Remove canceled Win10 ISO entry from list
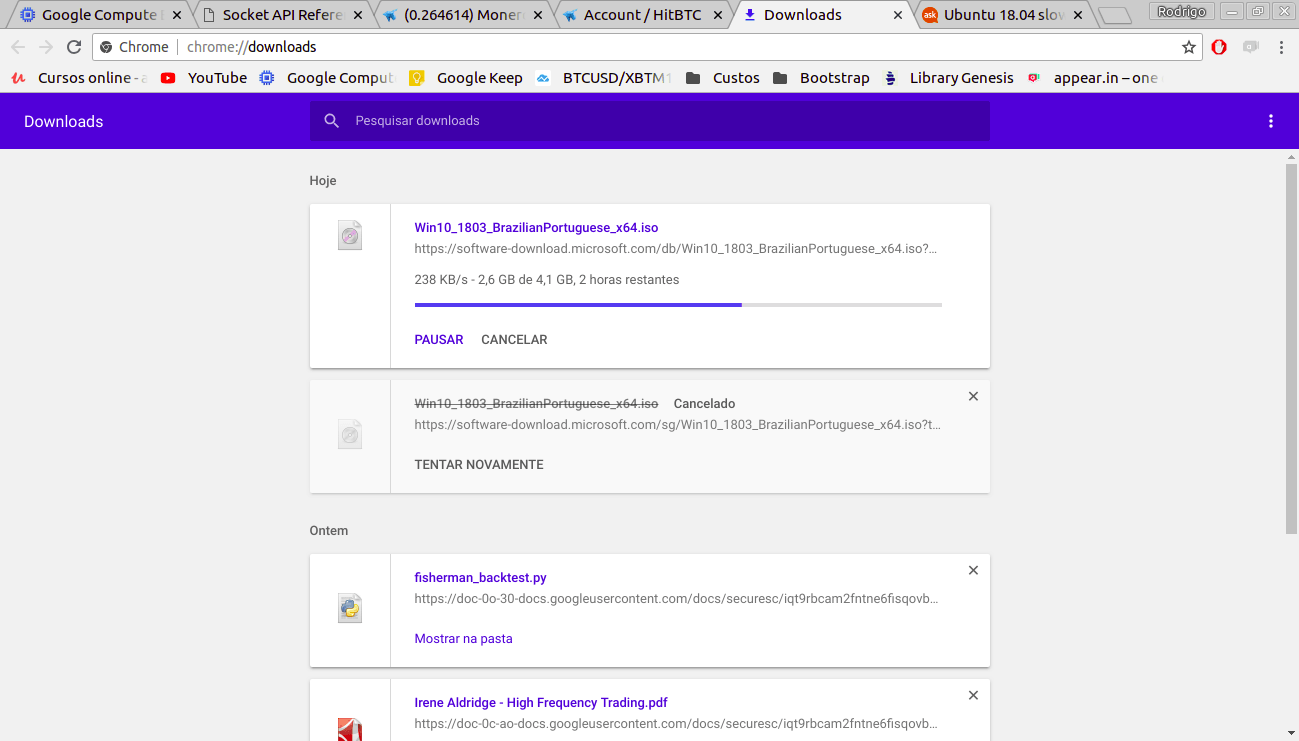Viewport: 1299px width, 741px height. click(973, 397)
